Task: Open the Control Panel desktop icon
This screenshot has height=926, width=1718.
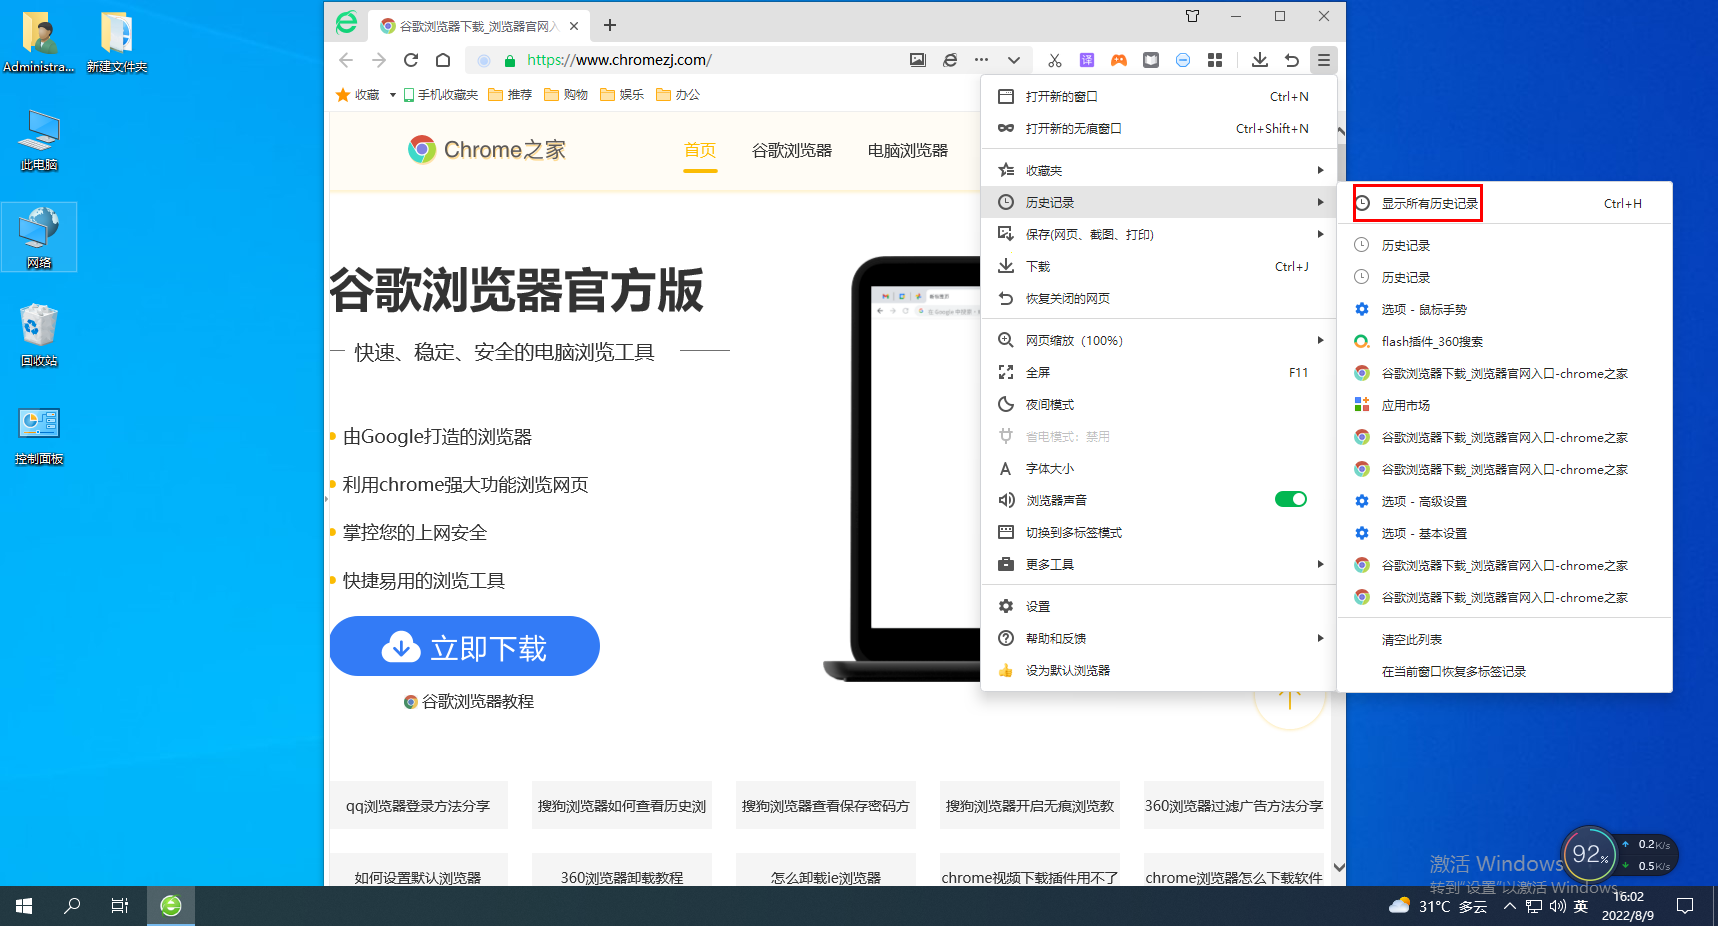Action: pyautogui.click(x=39, y=436)
